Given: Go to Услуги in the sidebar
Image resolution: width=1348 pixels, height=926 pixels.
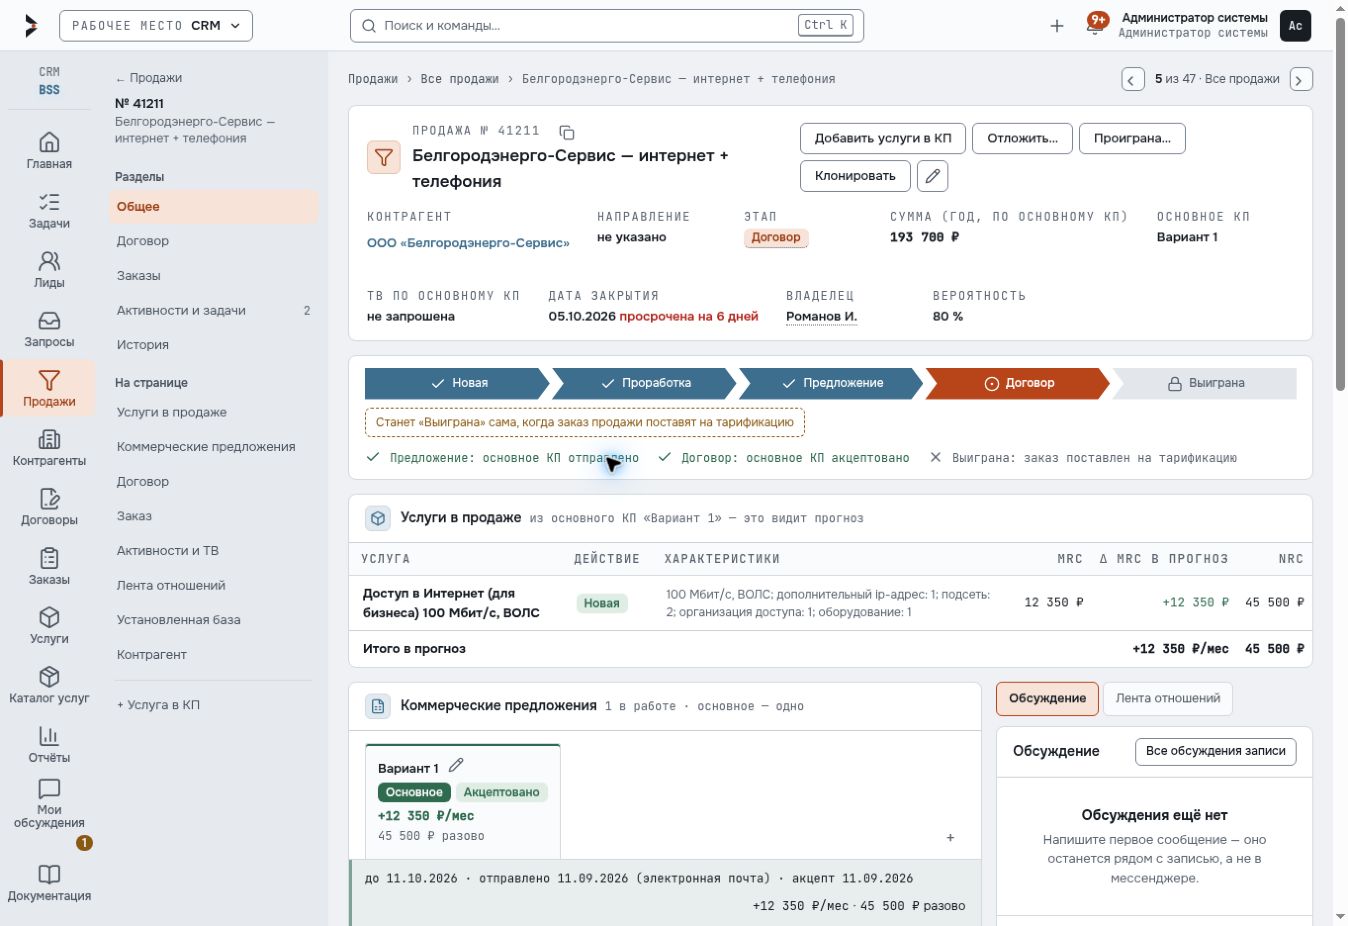Looking at the screenshot, I should click(x=49, y=625).
